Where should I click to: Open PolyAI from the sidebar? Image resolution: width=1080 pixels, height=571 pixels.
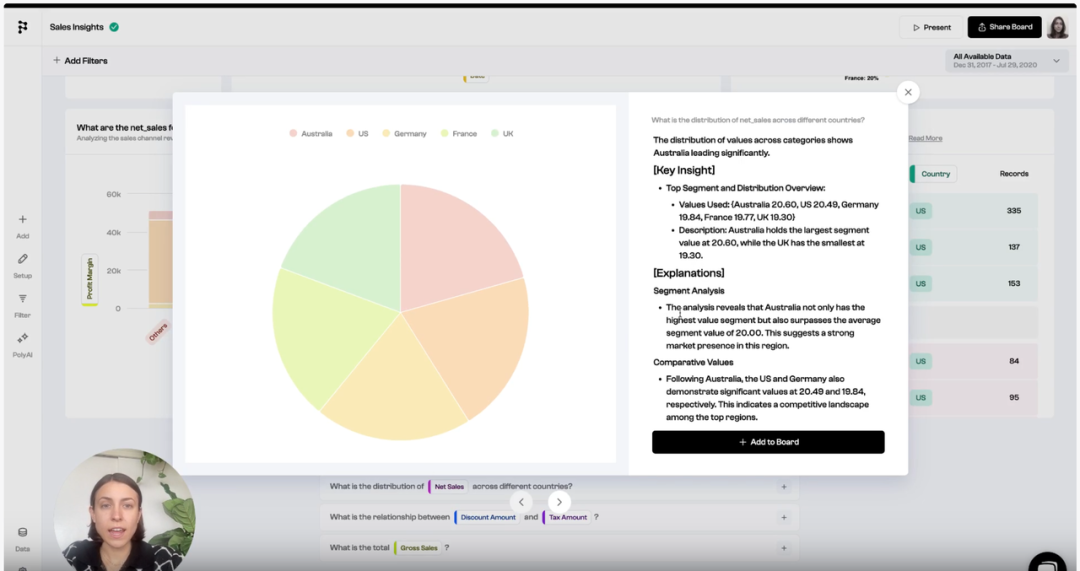click(x=22, y=339)
